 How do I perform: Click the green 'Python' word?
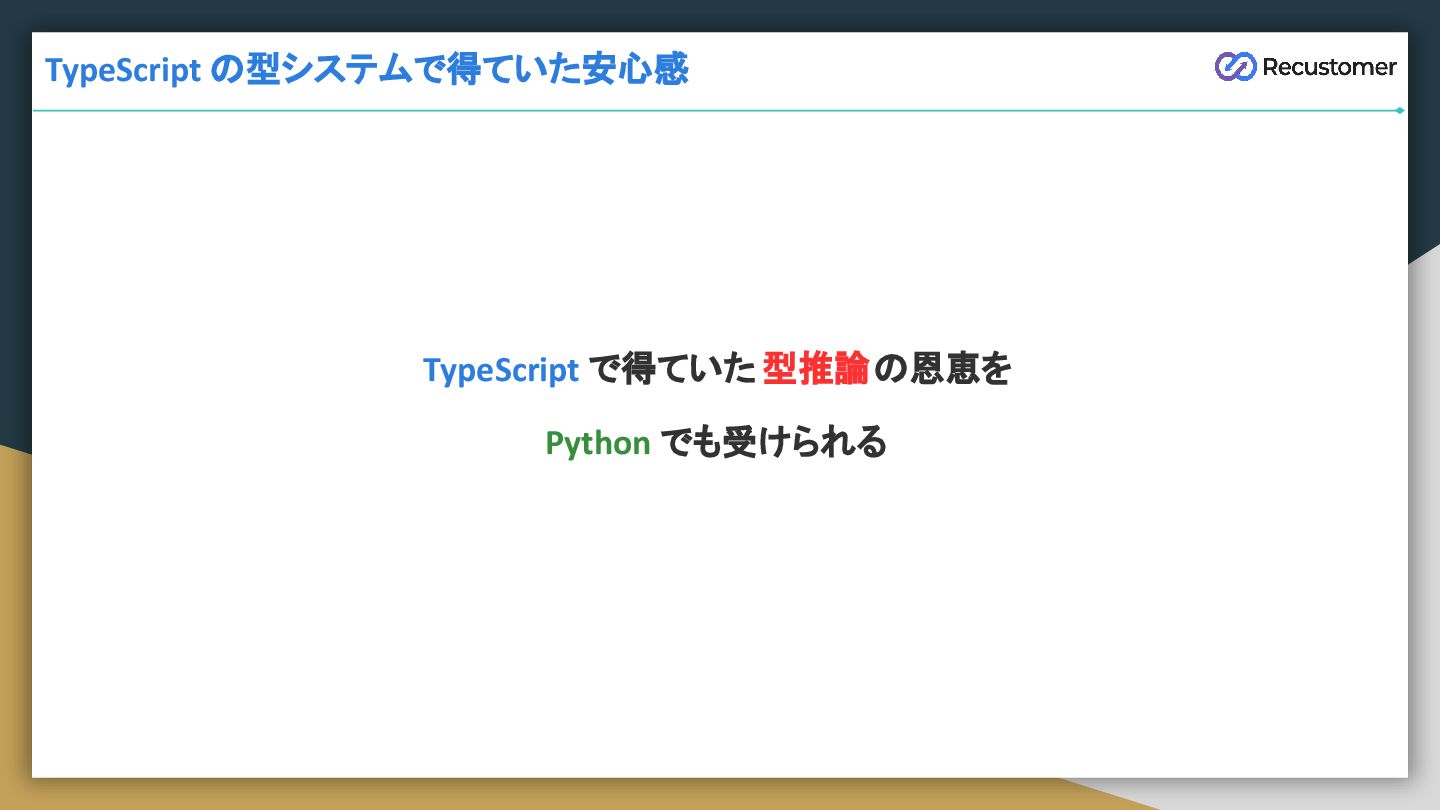(x=598, y=443)
